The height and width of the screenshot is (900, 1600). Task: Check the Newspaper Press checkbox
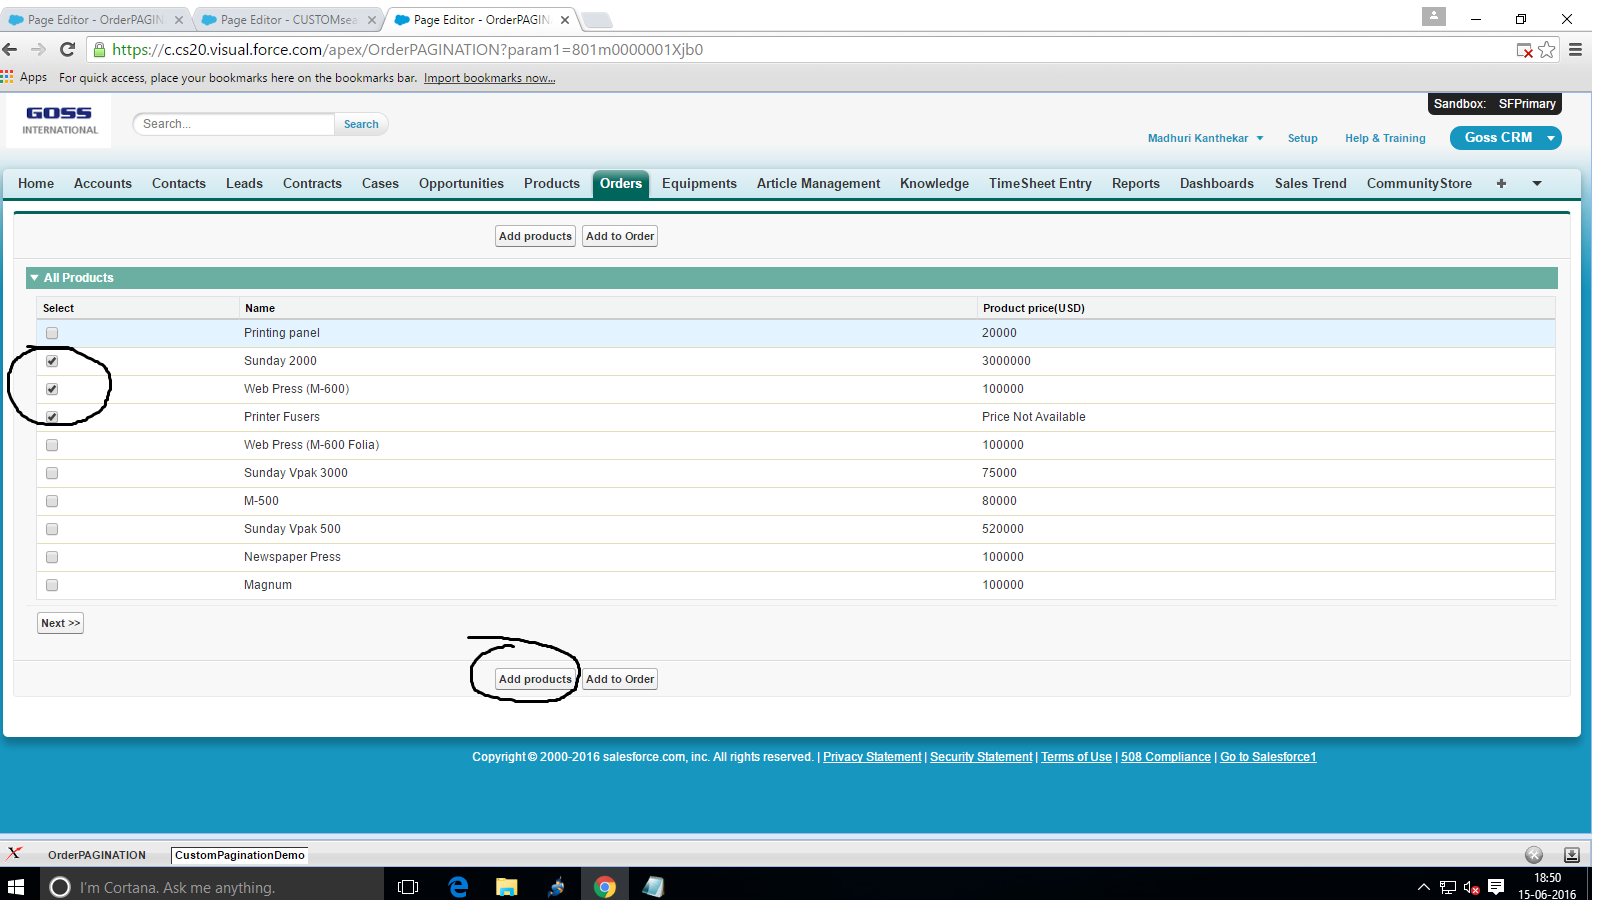coord(52,557)
